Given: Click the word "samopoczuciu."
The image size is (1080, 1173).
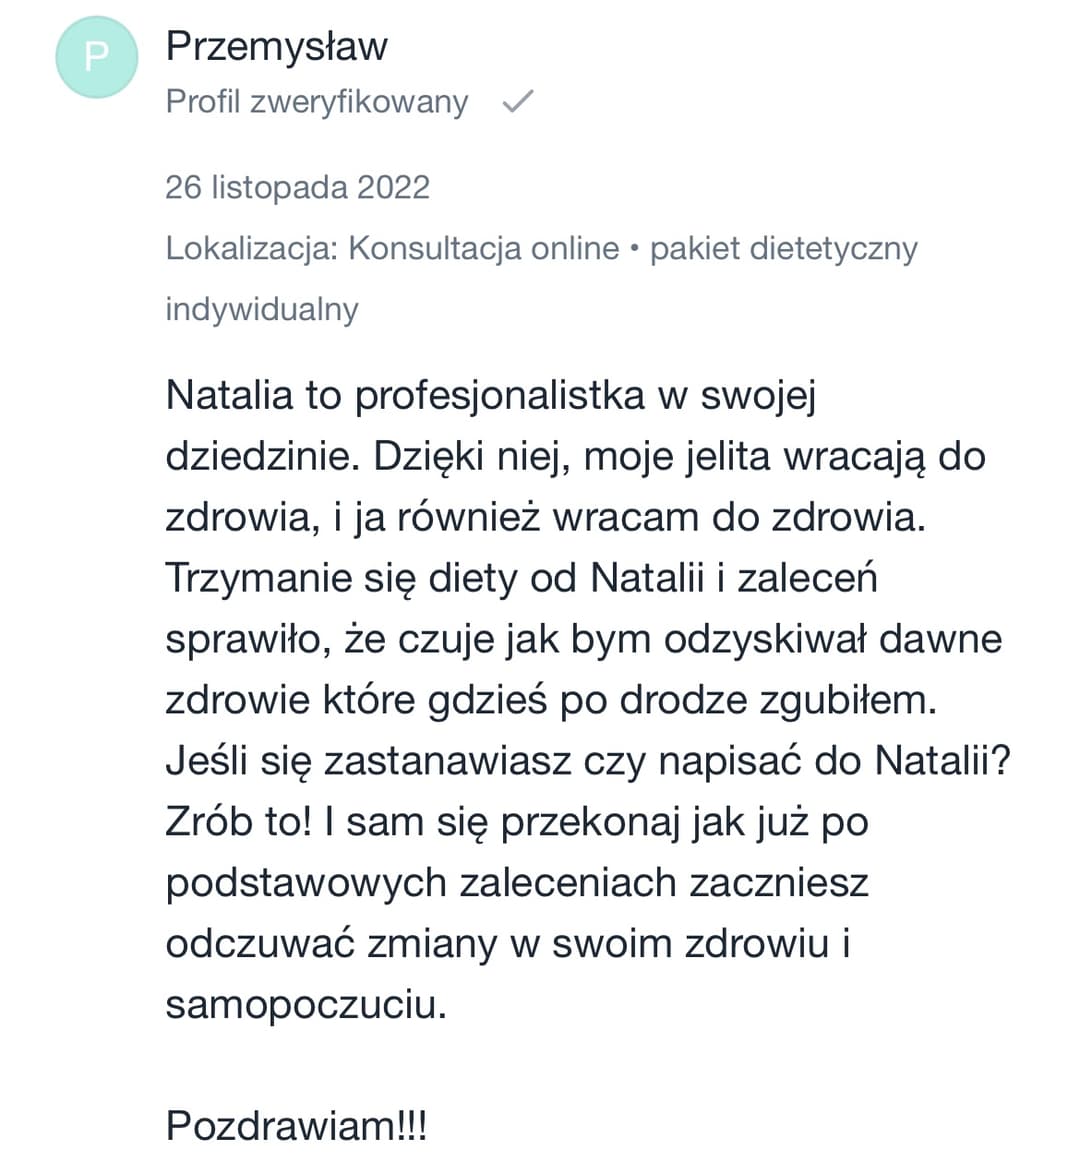Looking at the screenshot, I should pyautogui.click(x=305, y=1005).
